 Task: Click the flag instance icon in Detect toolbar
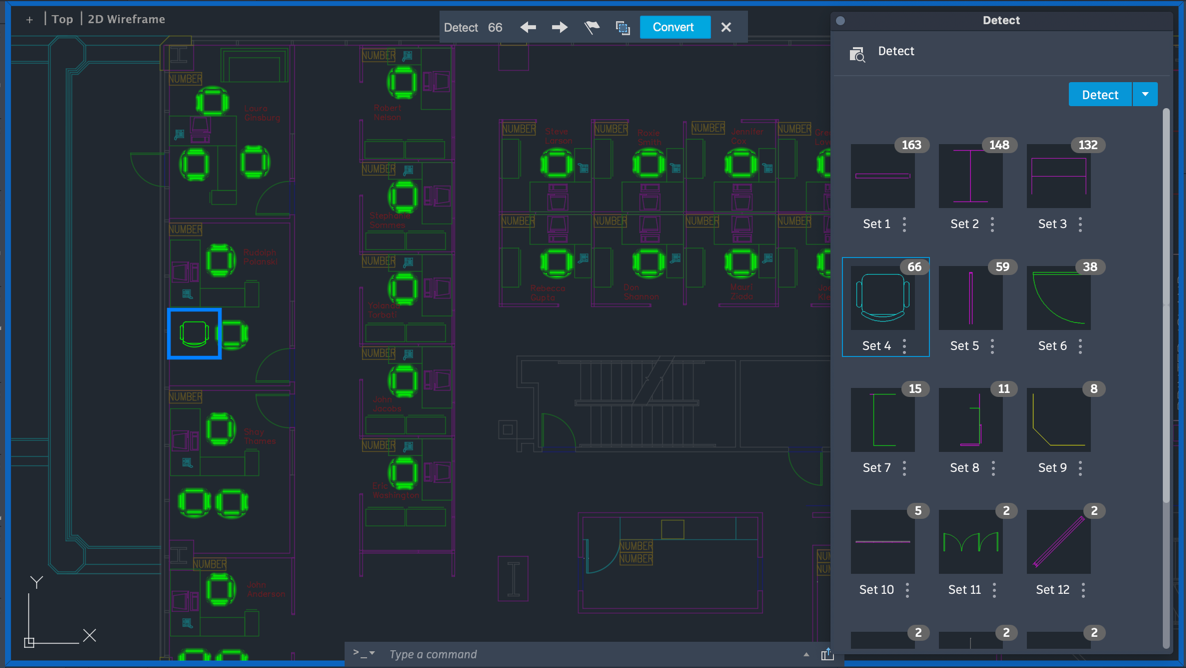tap(591, 27)
